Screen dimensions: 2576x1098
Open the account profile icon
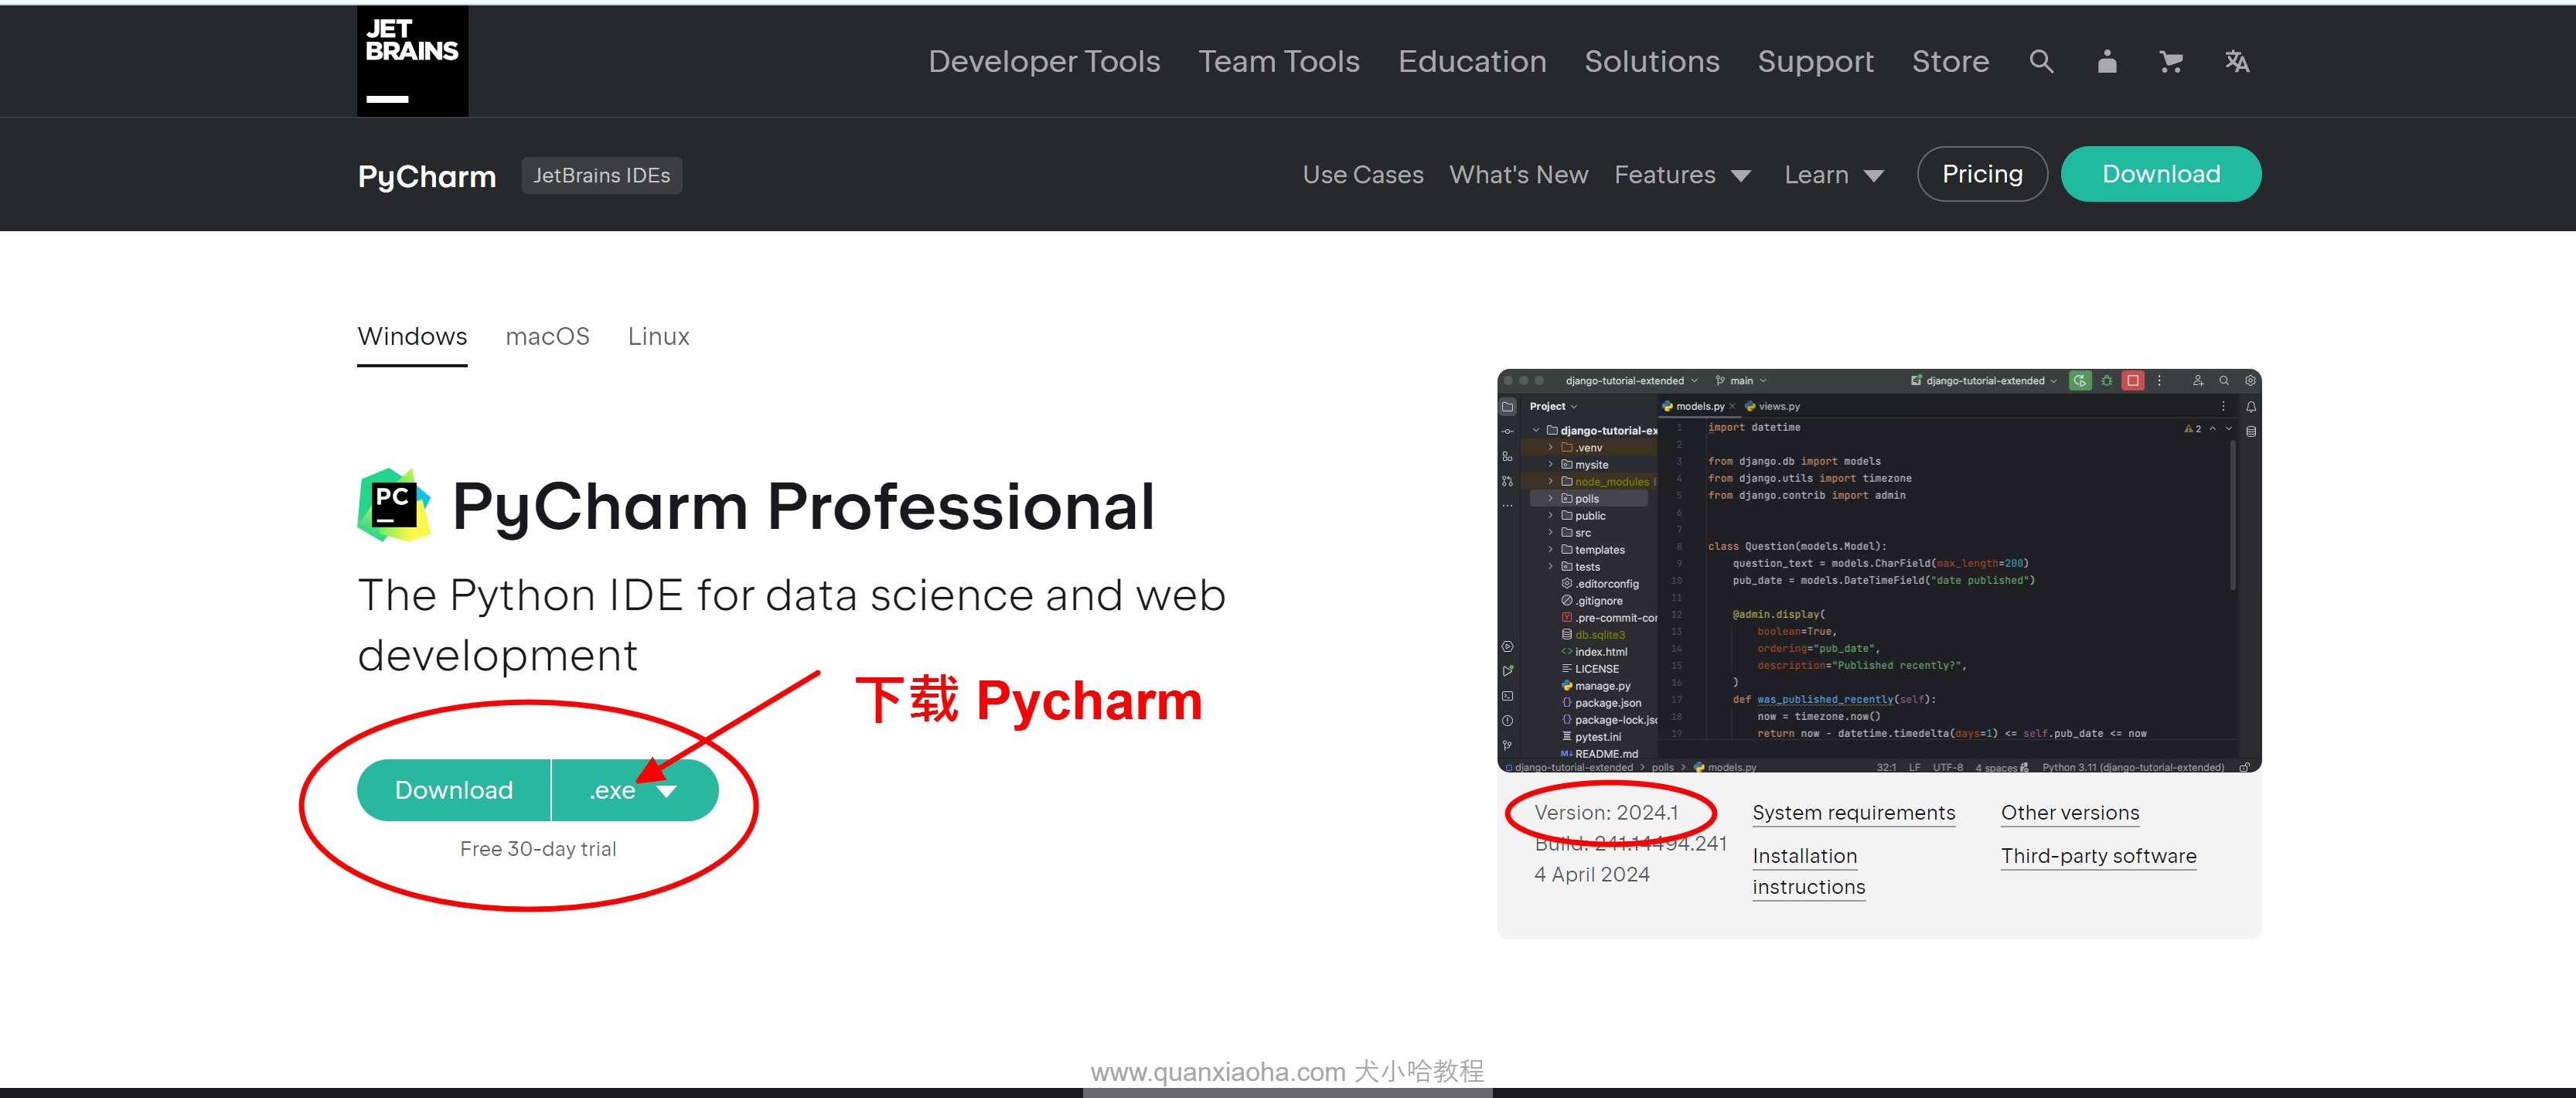[2107, 61]
